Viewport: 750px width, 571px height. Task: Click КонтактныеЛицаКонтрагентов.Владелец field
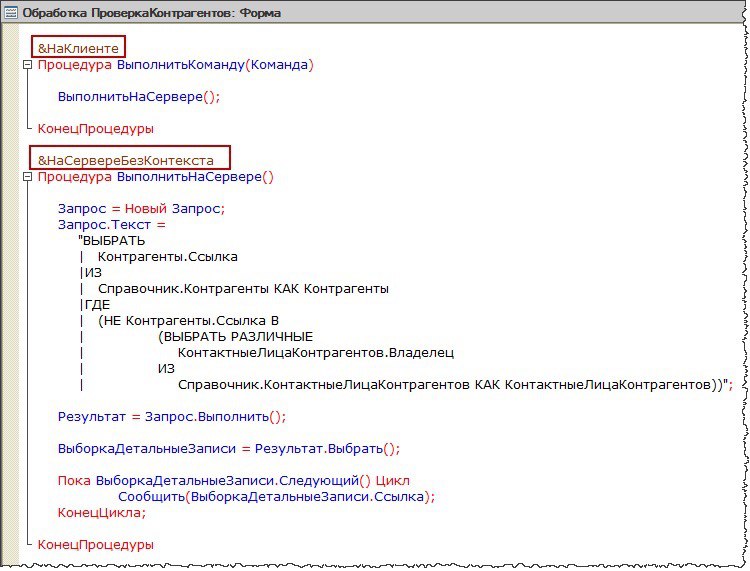click(x=316, y=353)
